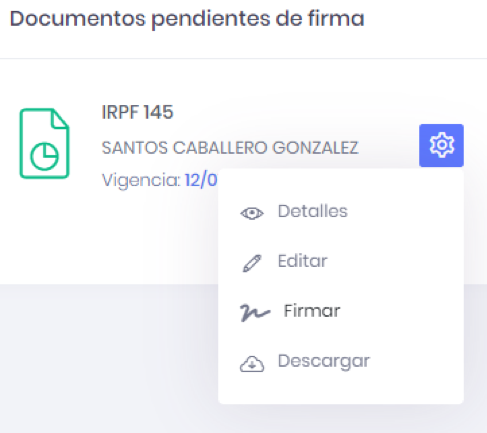Viewport: 487px width, 433px height.
Task: Click the blue Vigencia date value
Action: tap(201, 180)
